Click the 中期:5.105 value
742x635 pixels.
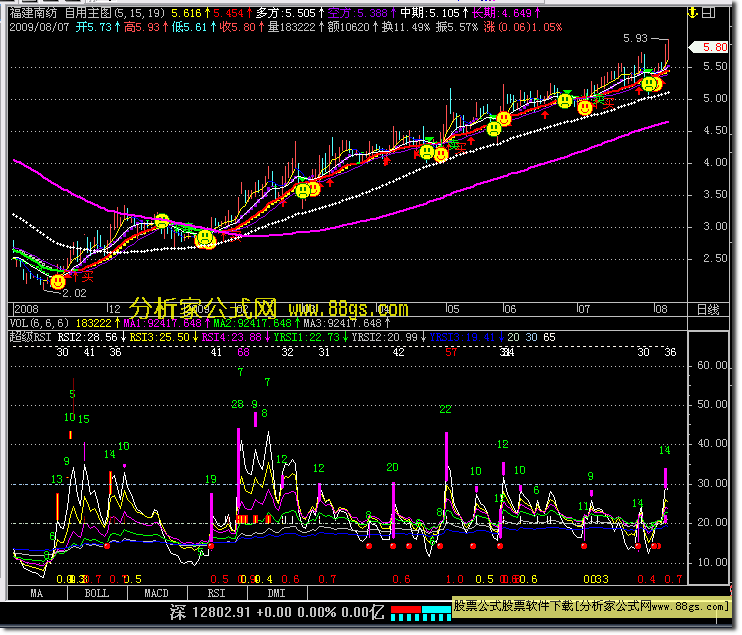click(x=433, y=13)
